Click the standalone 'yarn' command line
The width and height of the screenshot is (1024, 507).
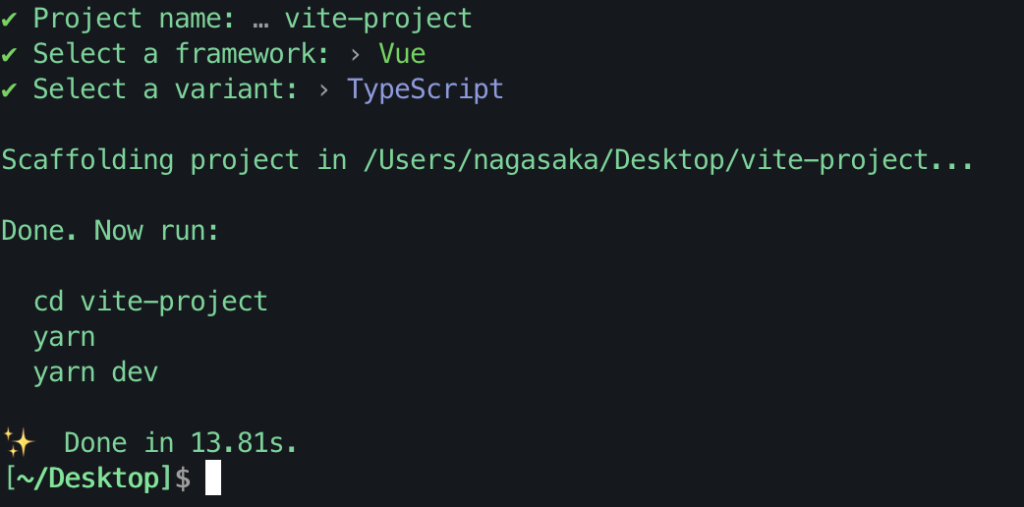coord(64,338)
